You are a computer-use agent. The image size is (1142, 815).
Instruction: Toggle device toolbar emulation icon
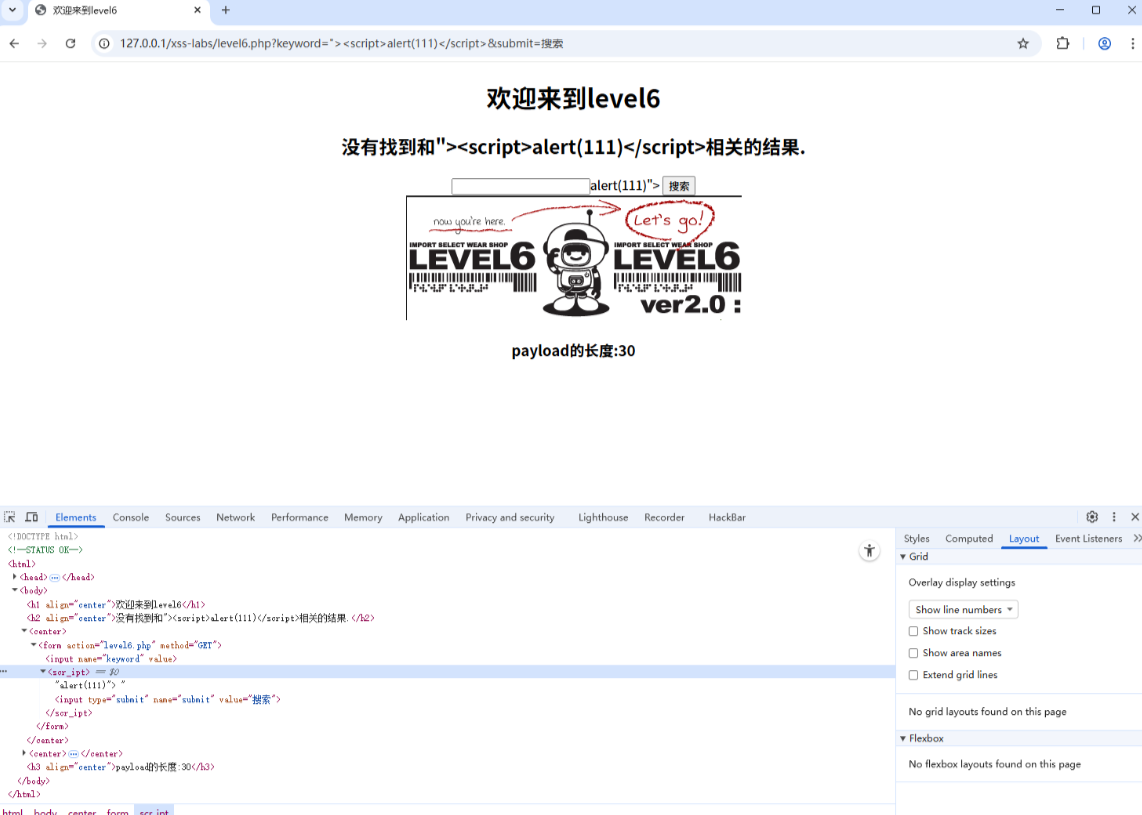[x=31, y=517]
